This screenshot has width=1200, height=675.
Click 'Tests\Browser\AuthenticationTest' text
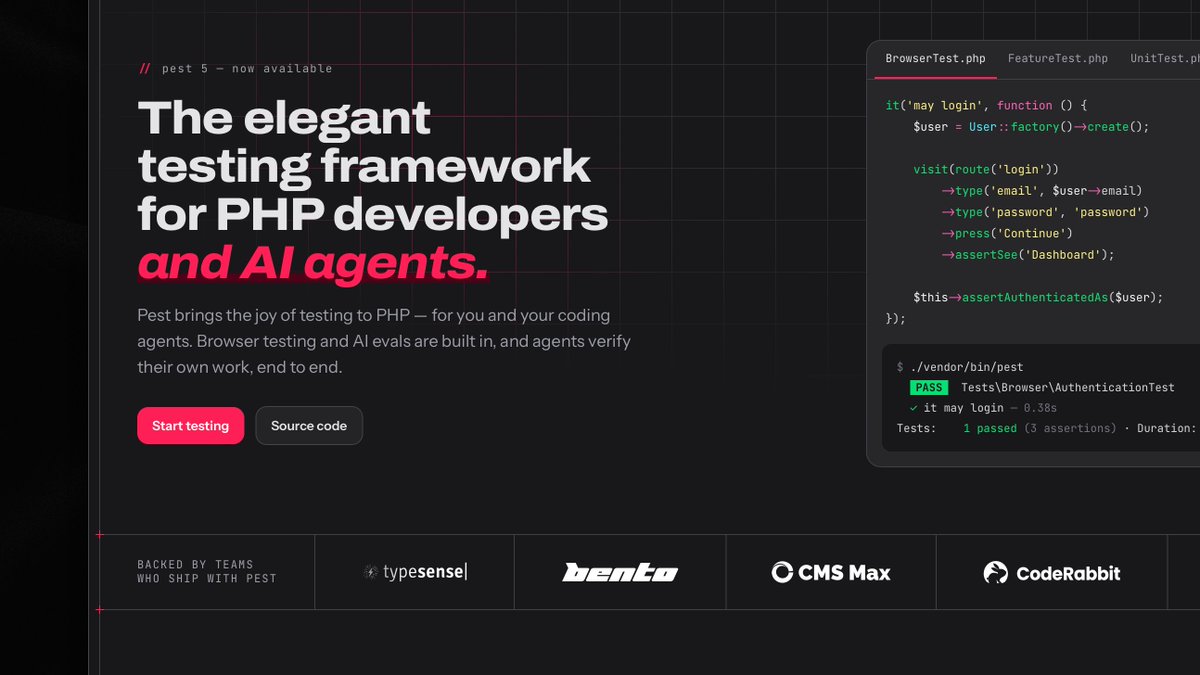pyautogui.click(x=1068, y=387)
